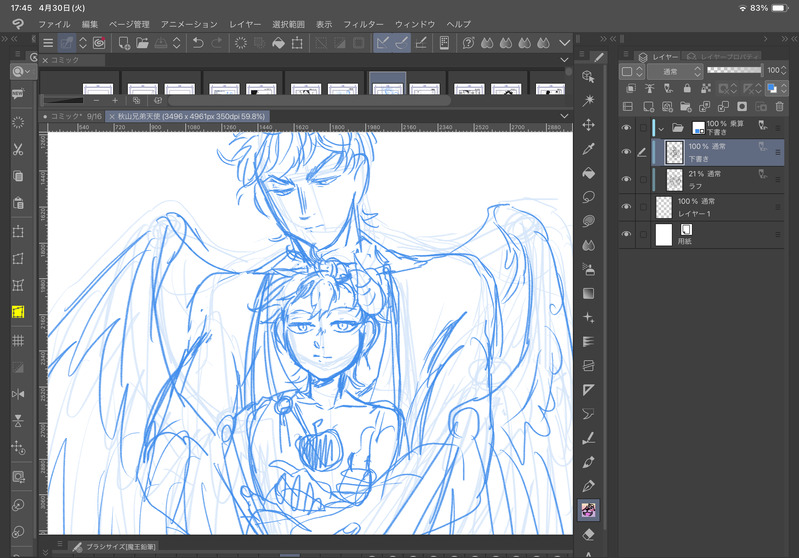Select the Move layer tool

click(588, 125)
